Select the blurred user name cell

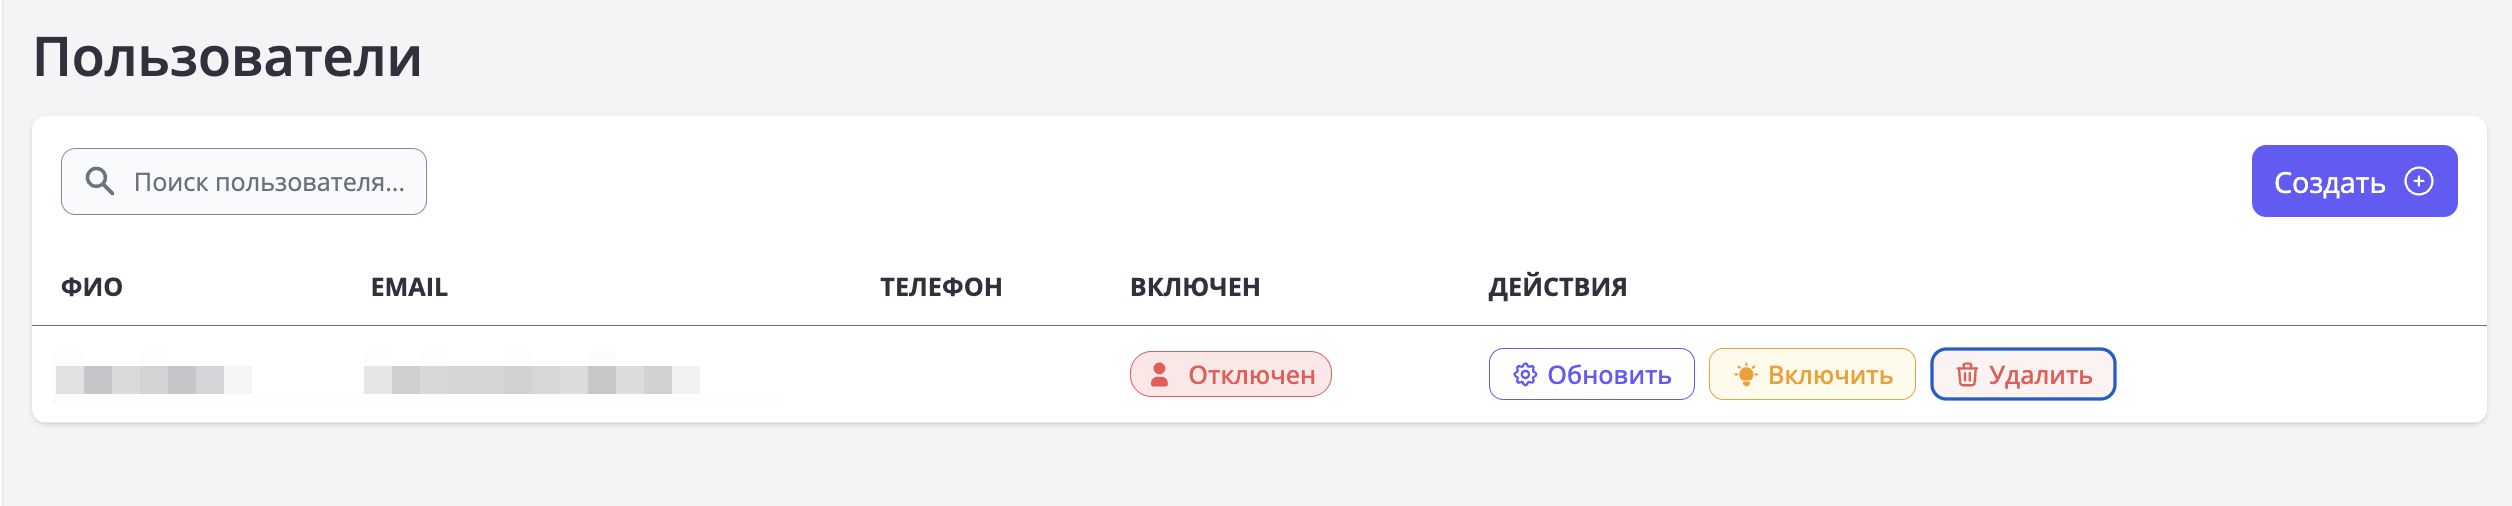point(153,379)
